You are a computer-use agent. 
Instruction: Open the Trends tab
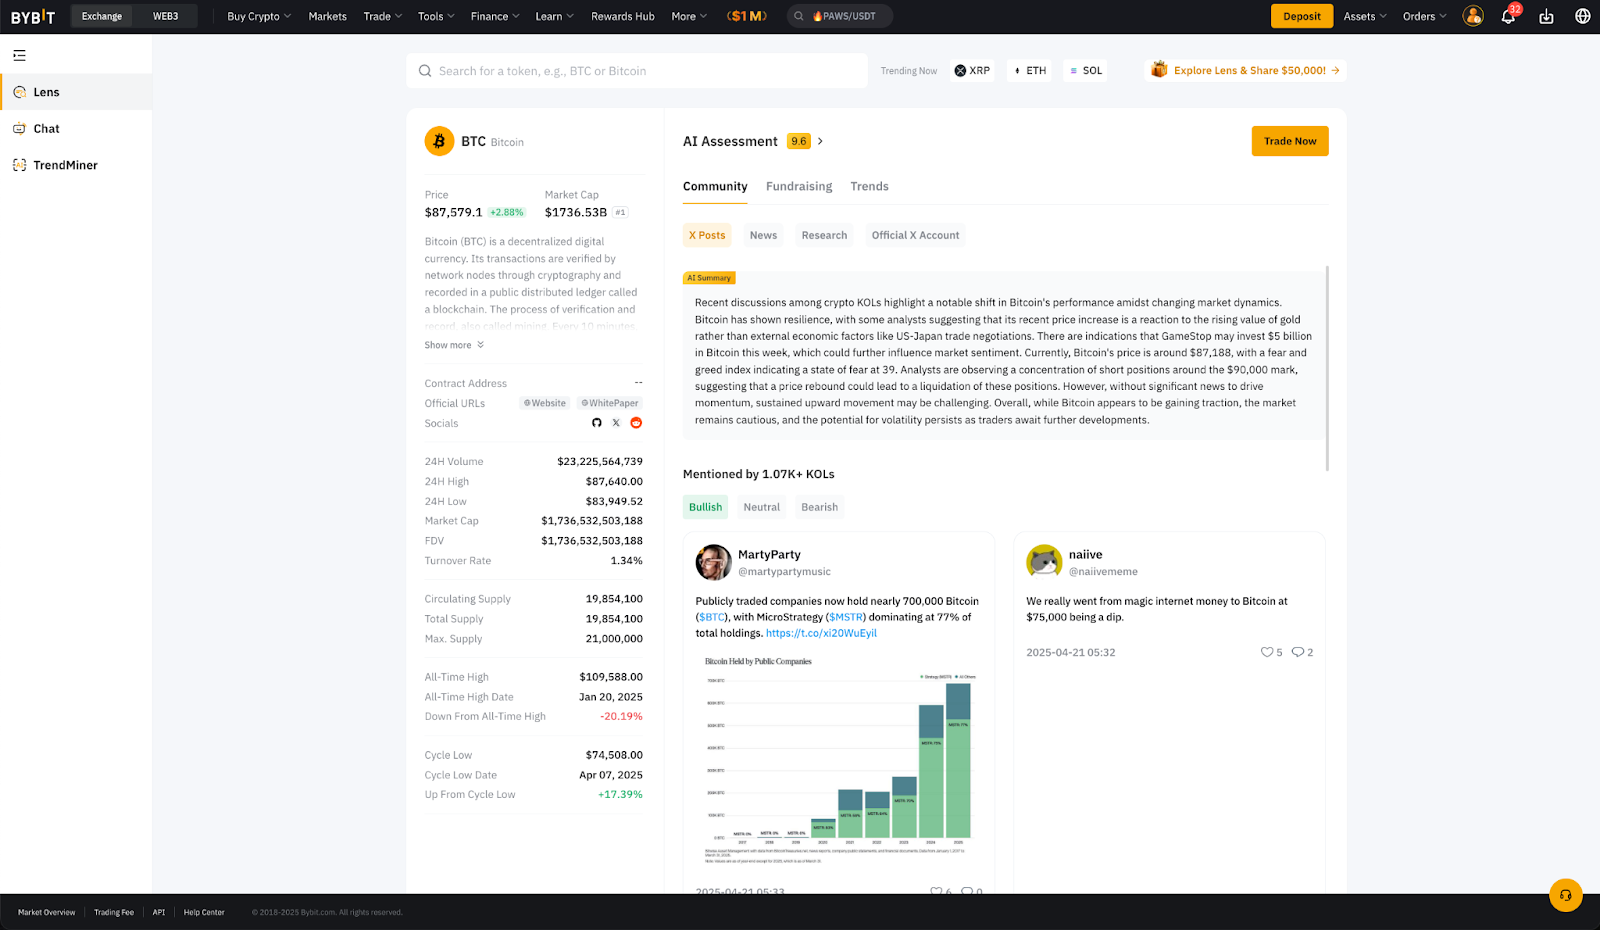869,187
